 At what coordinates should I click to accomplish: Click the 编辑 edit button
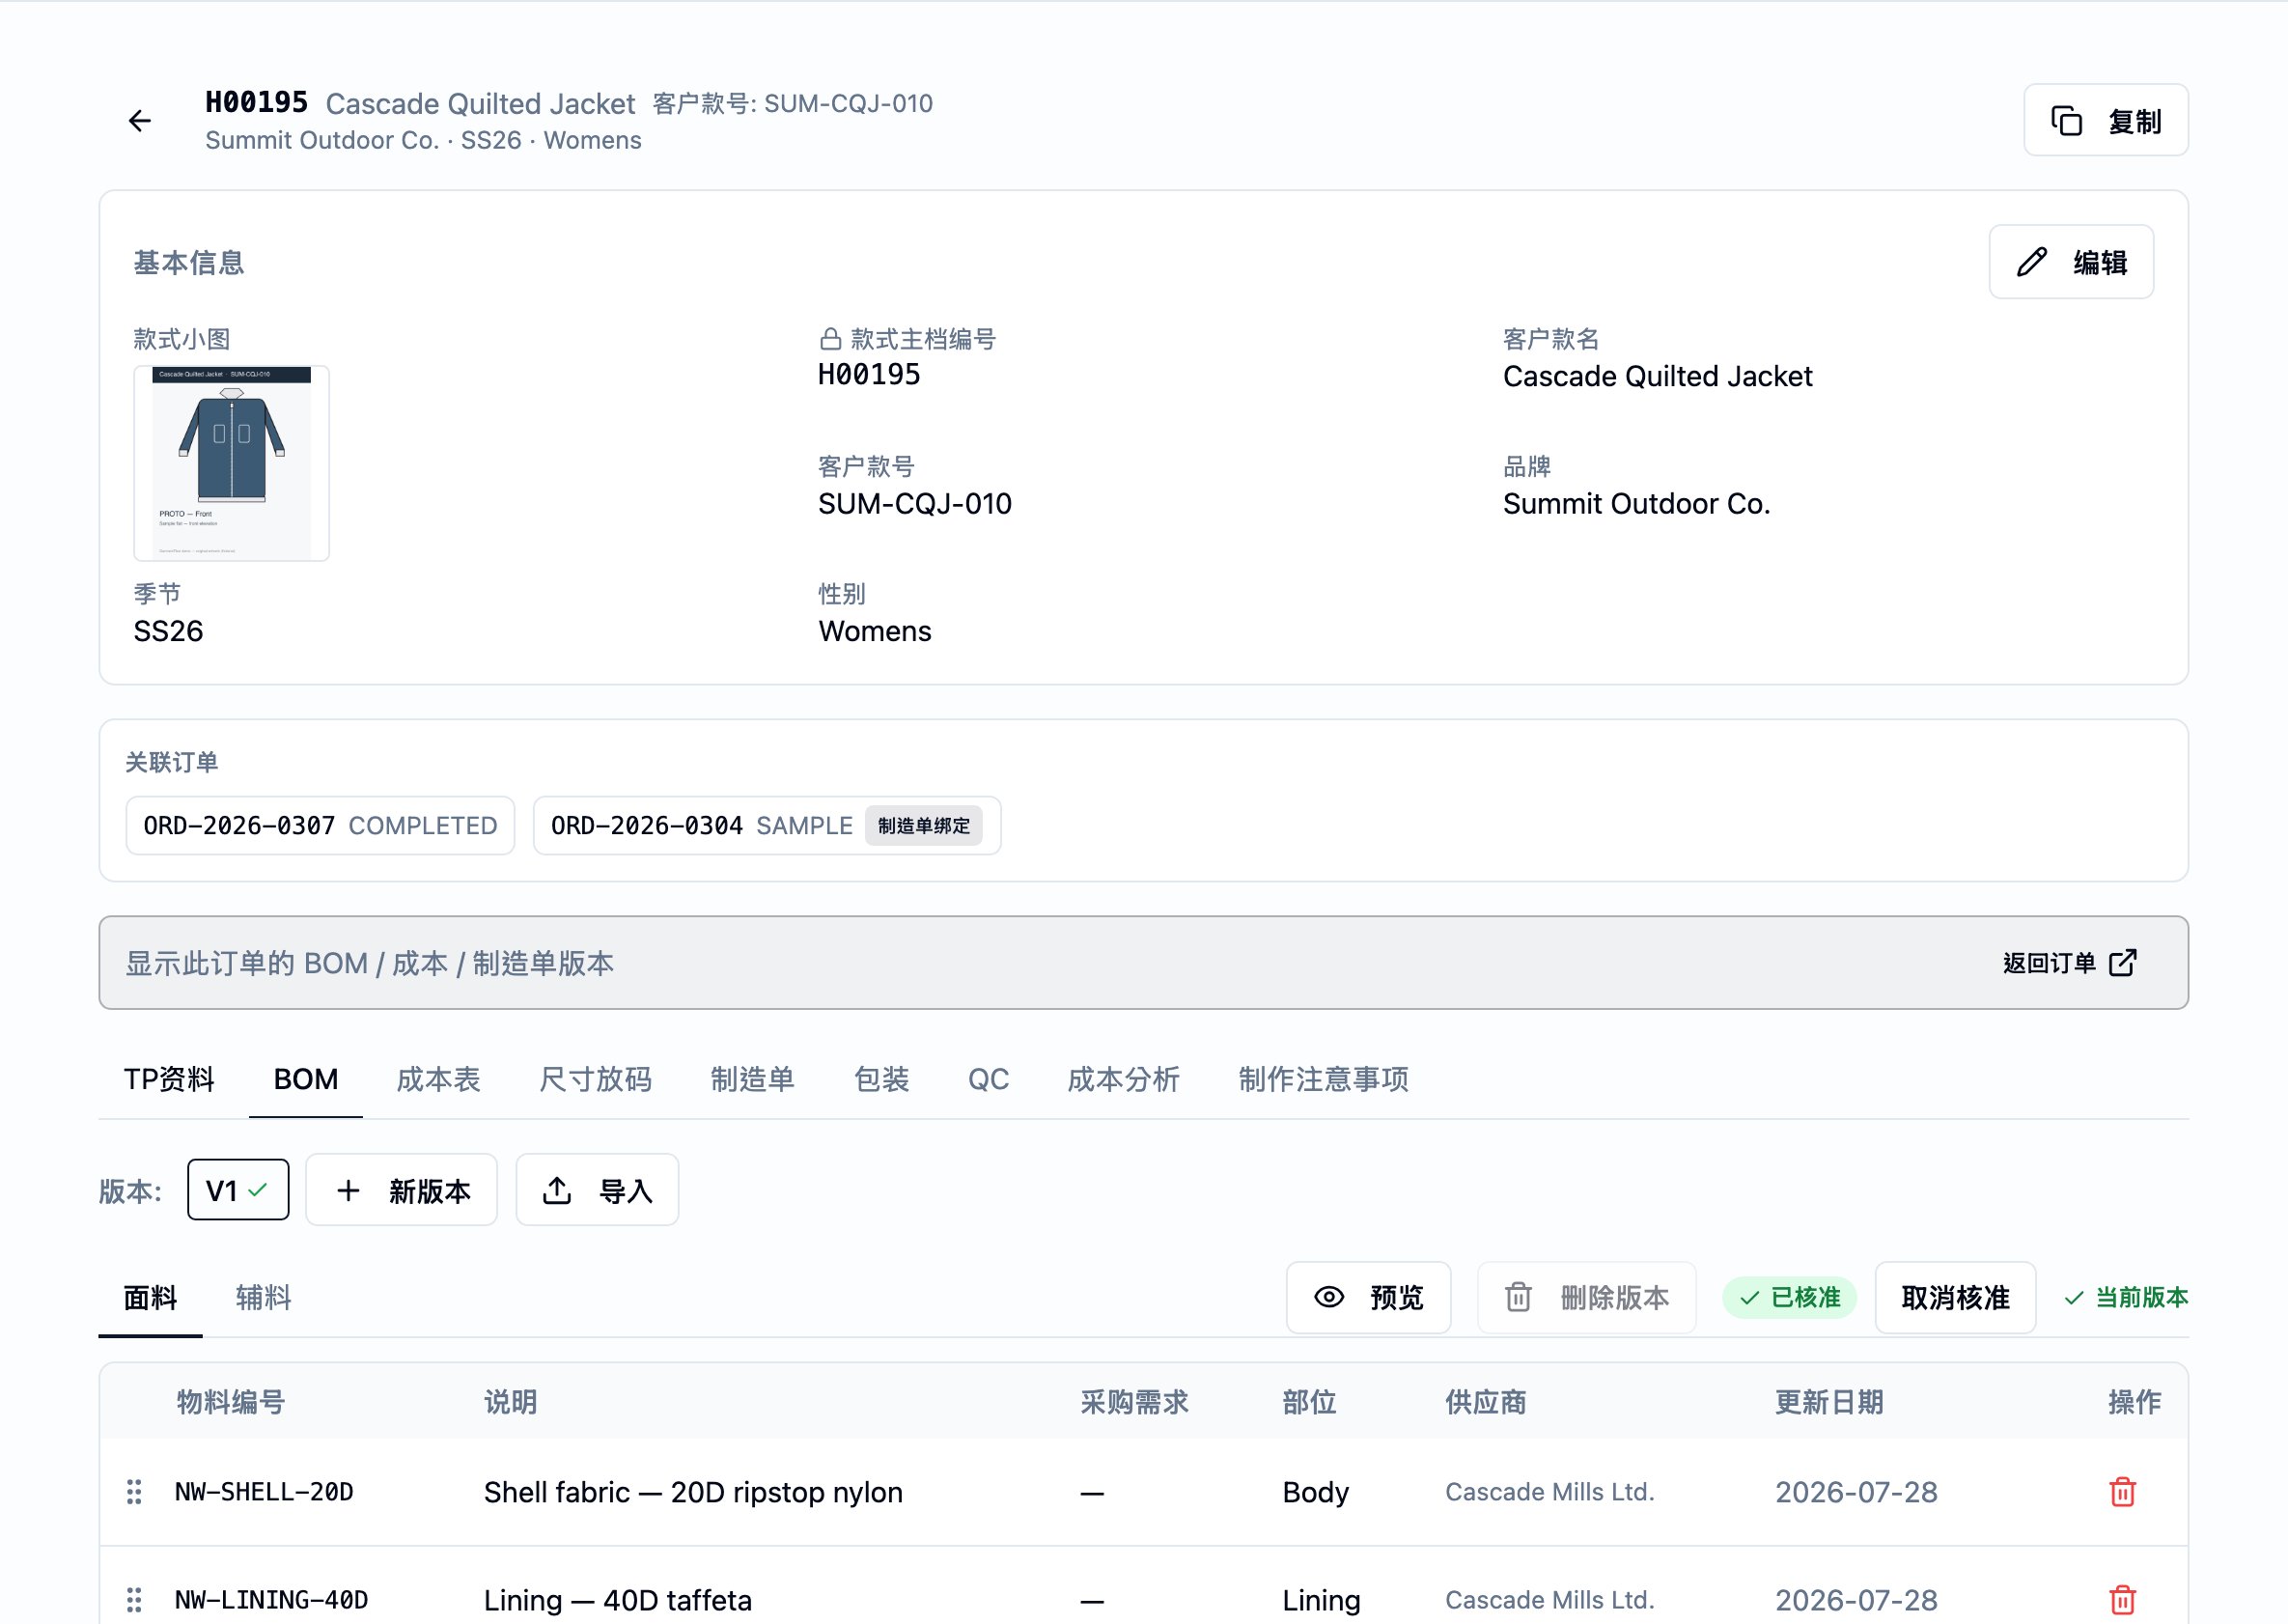(x=2071, y=262)
